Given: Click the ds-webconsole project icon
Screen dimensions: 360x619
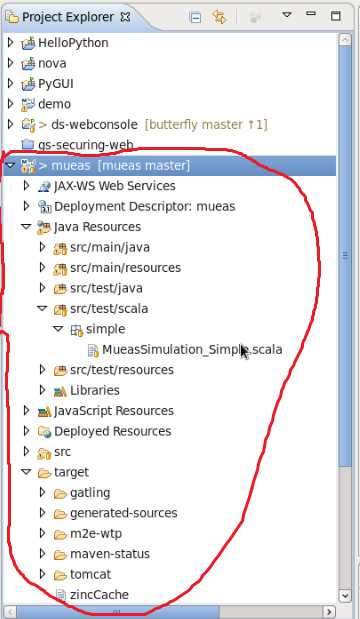Looking at the screenshot, I should pos(28,125).
